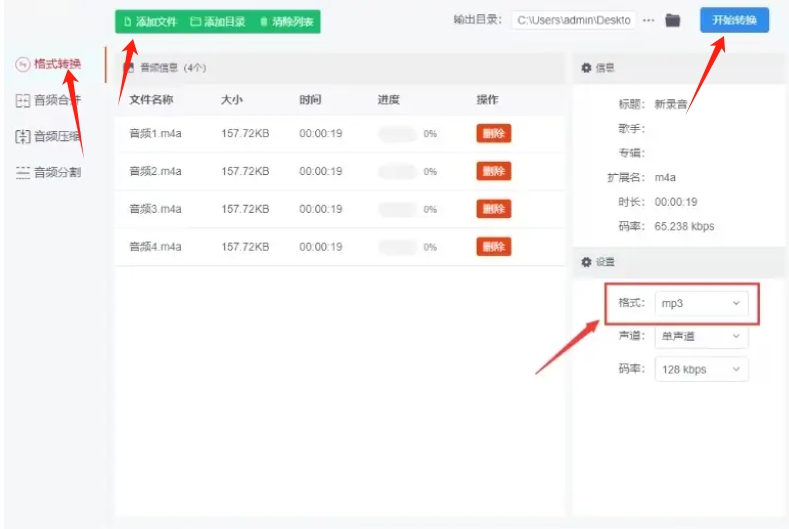Click the bitrate value 65.238 kbps
789x529 pixels.
684,226
